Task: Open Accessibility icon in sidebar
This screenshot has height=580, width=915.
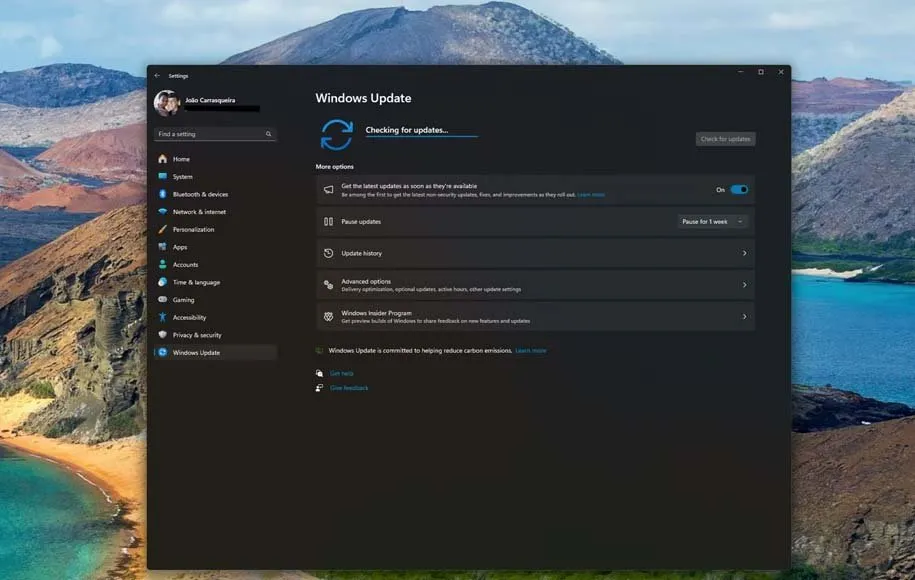Action: [x=162, y=317]
